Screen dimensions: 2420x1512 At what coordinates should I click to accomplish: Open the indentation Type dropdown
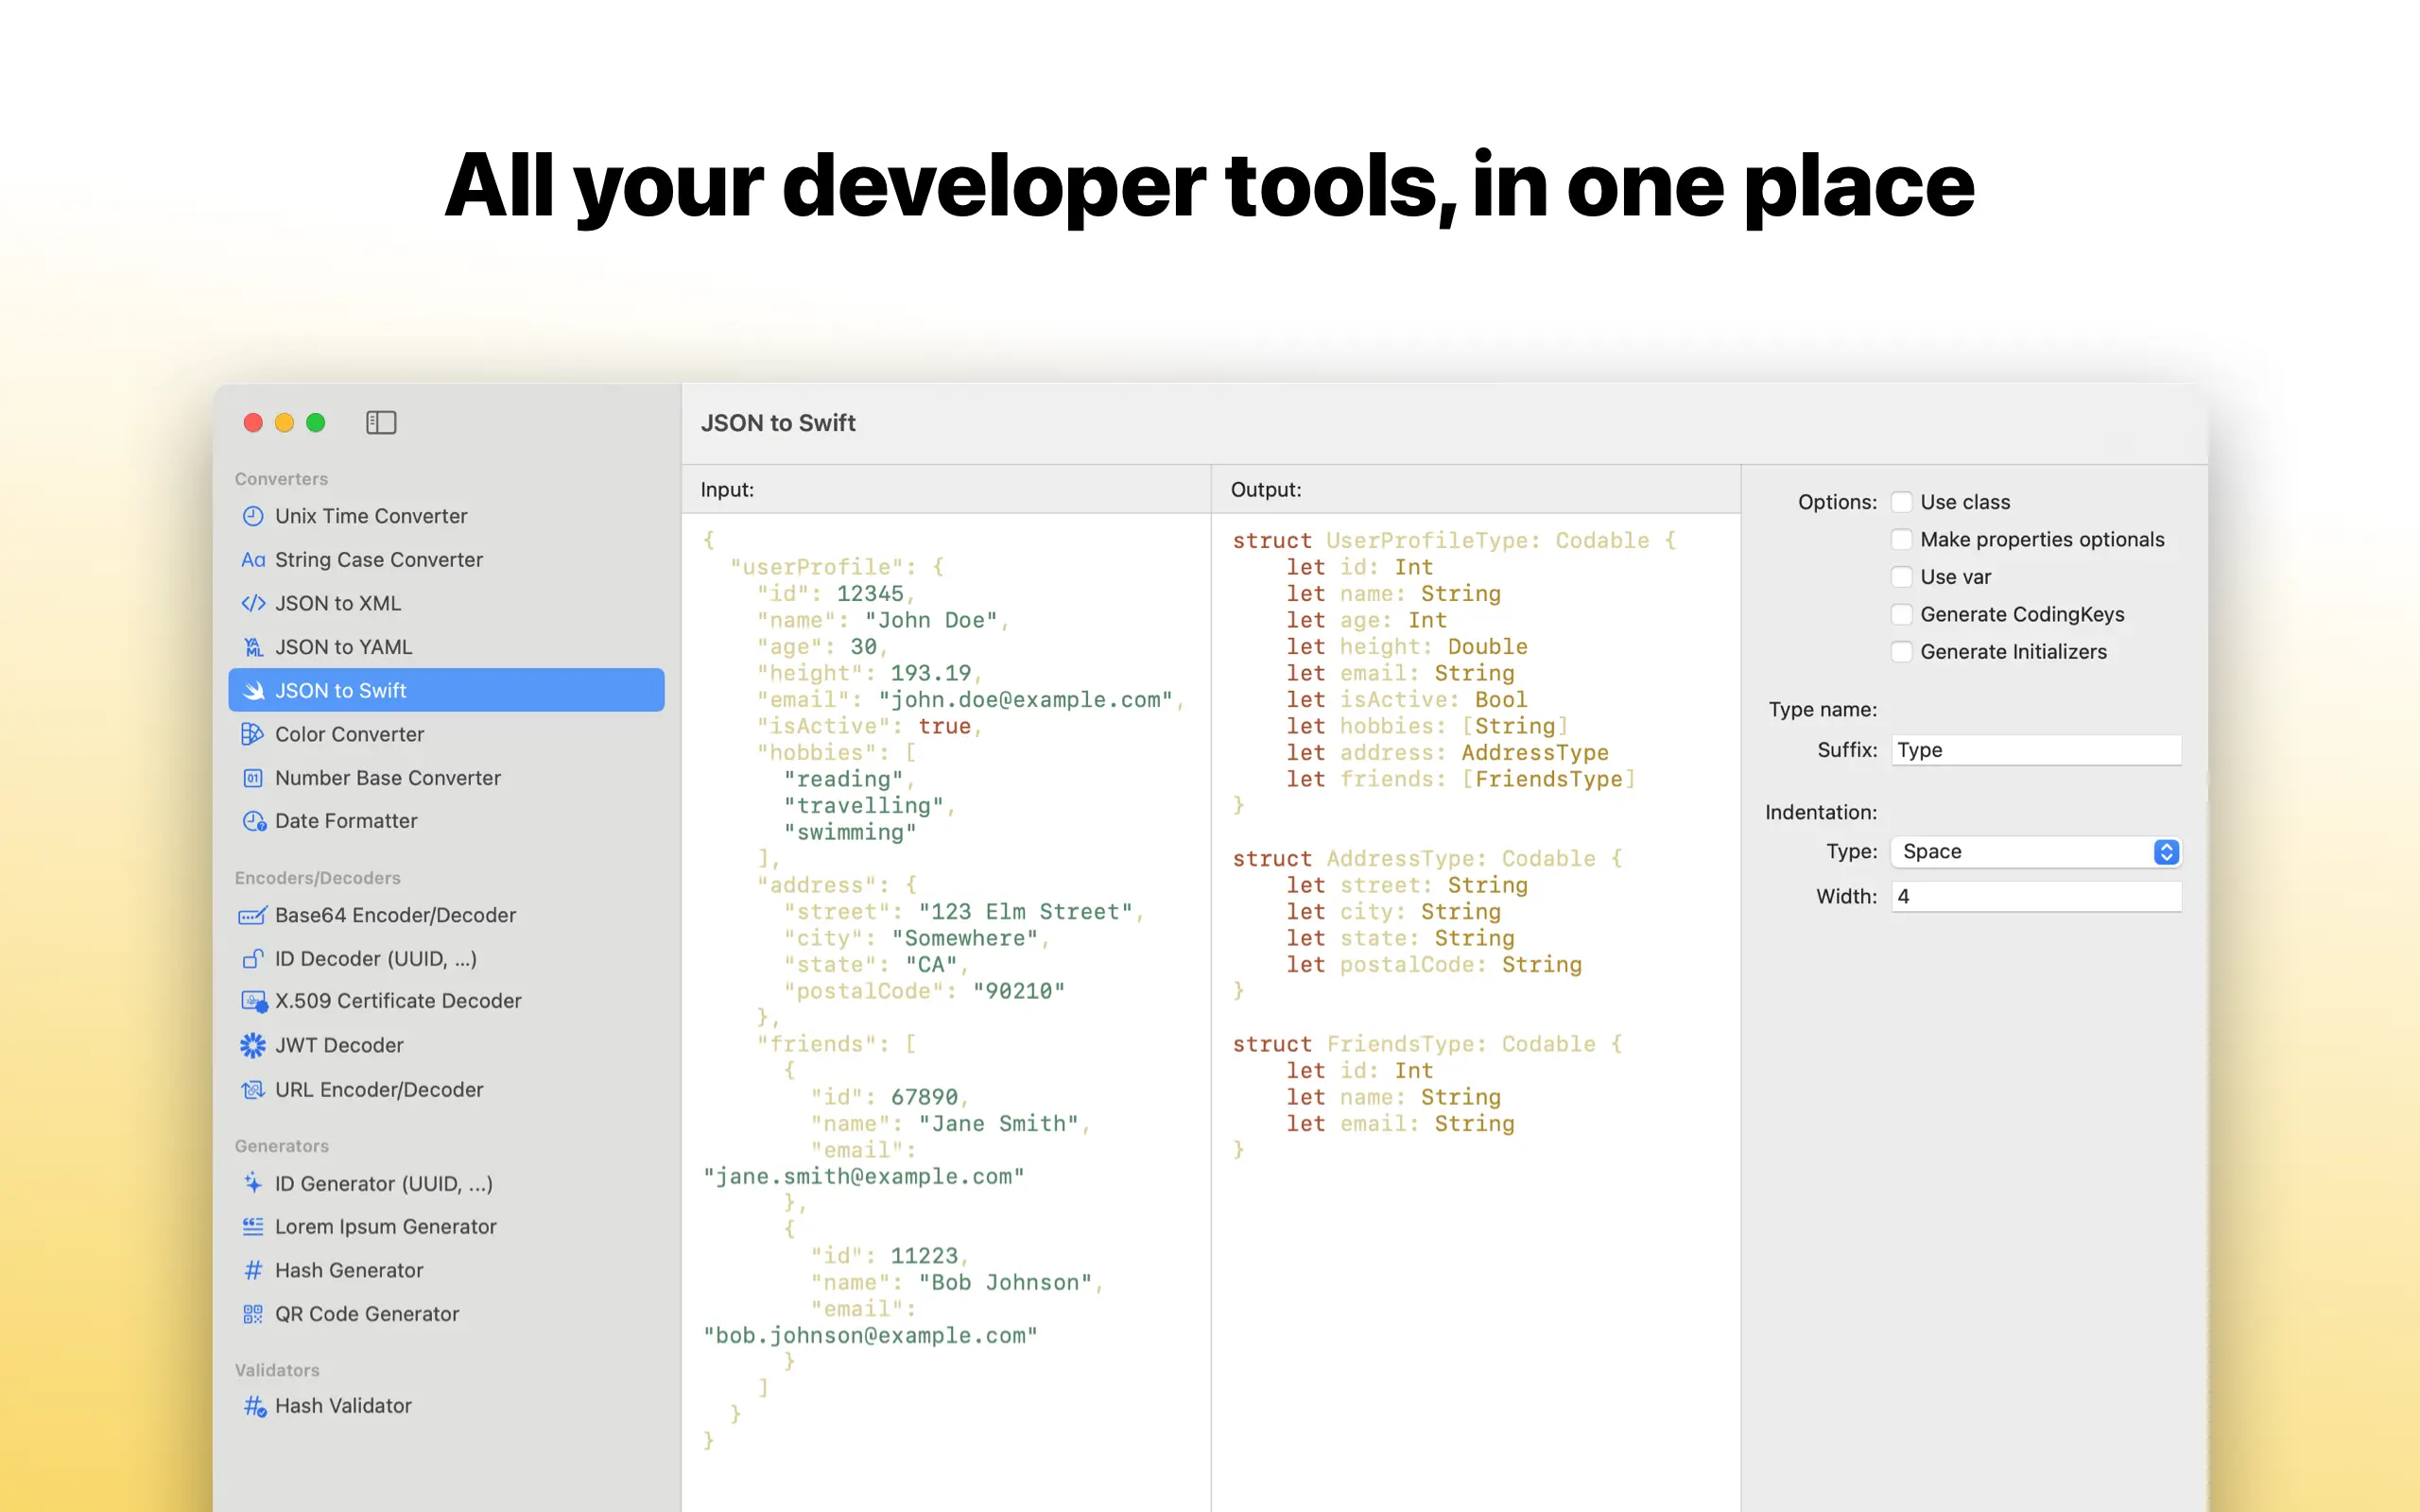click(x=2035, y=852)
